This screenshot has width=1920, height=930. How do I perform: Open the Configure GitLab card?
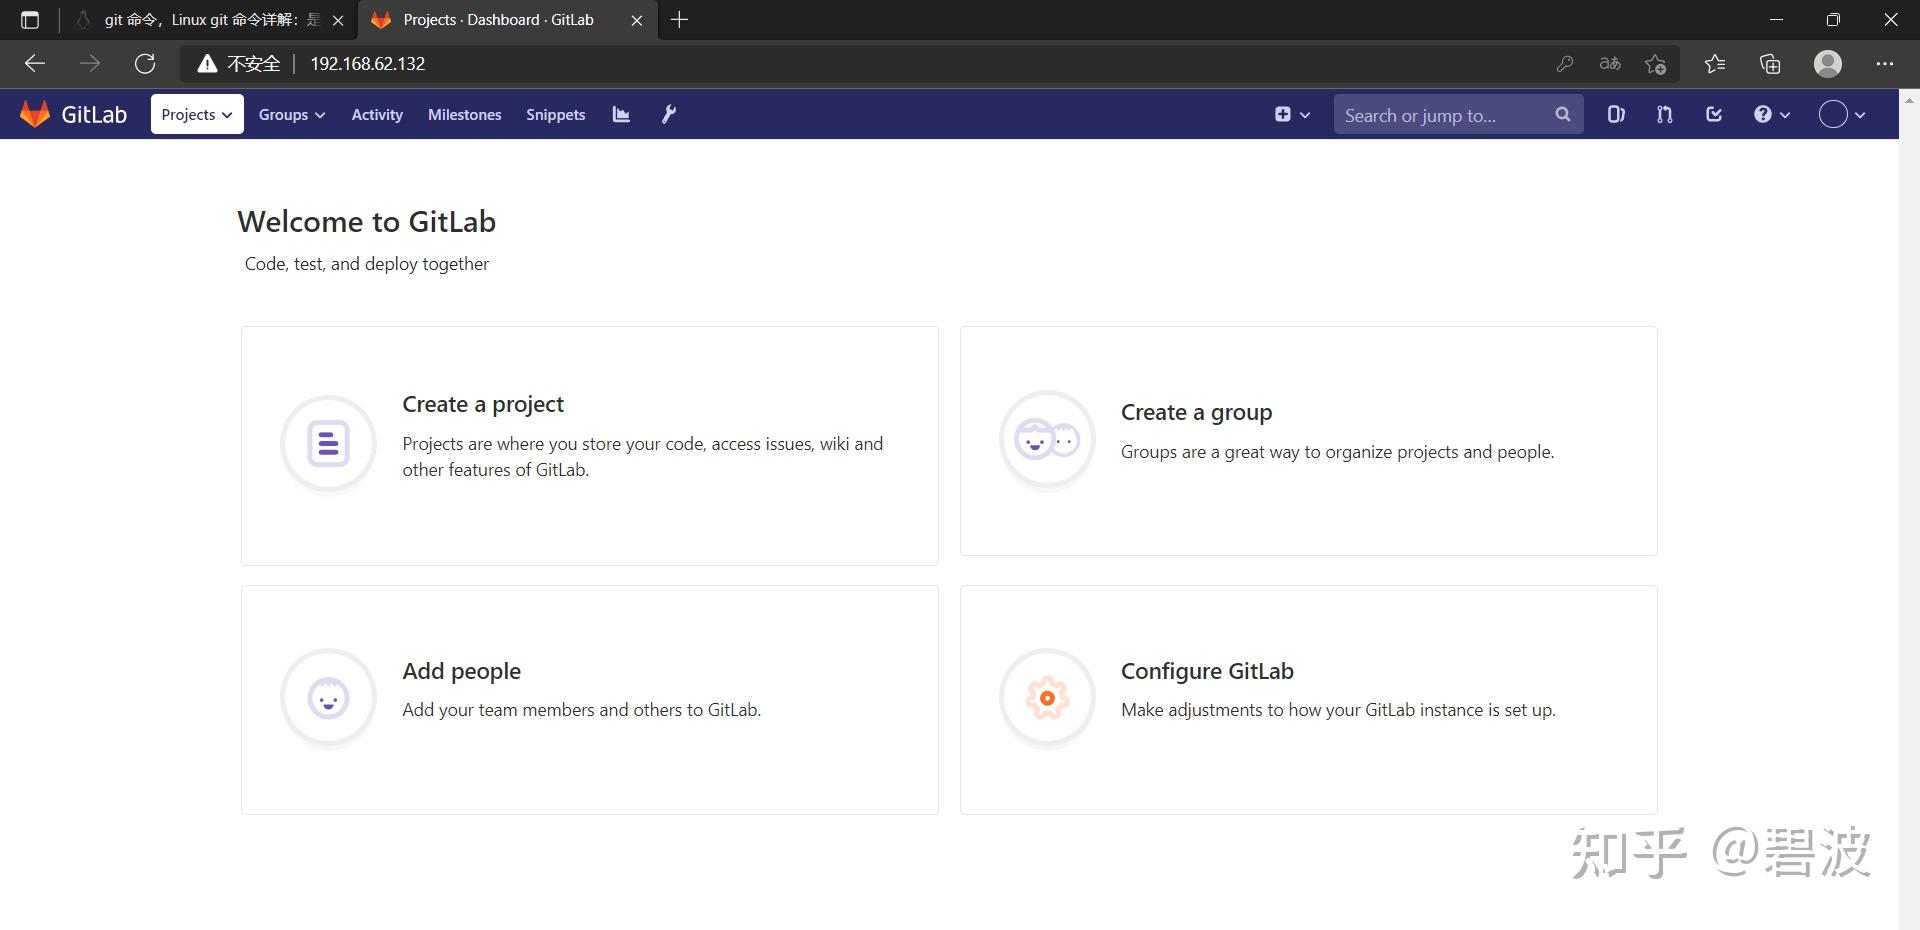(x=1307, y=698)
